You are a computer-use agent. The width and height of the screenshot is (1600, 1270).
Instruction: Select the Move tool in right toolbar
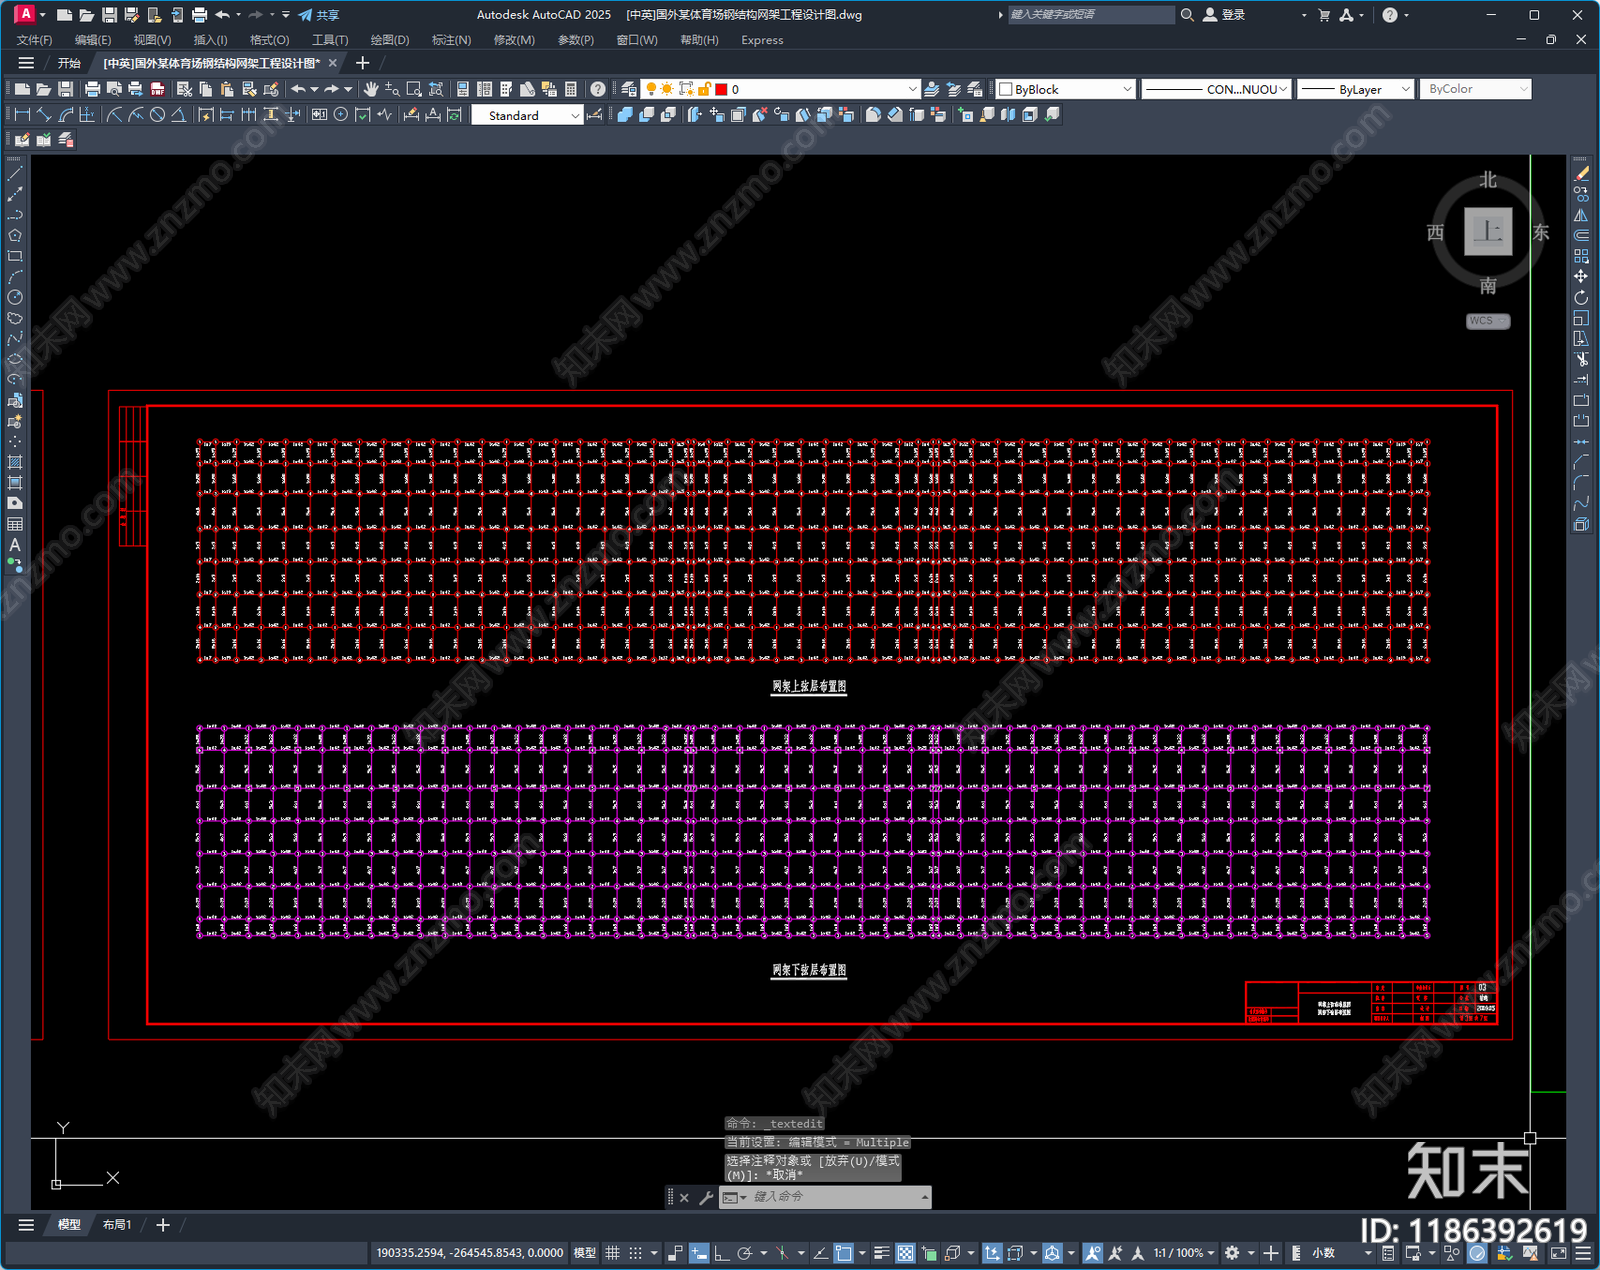1581,276
